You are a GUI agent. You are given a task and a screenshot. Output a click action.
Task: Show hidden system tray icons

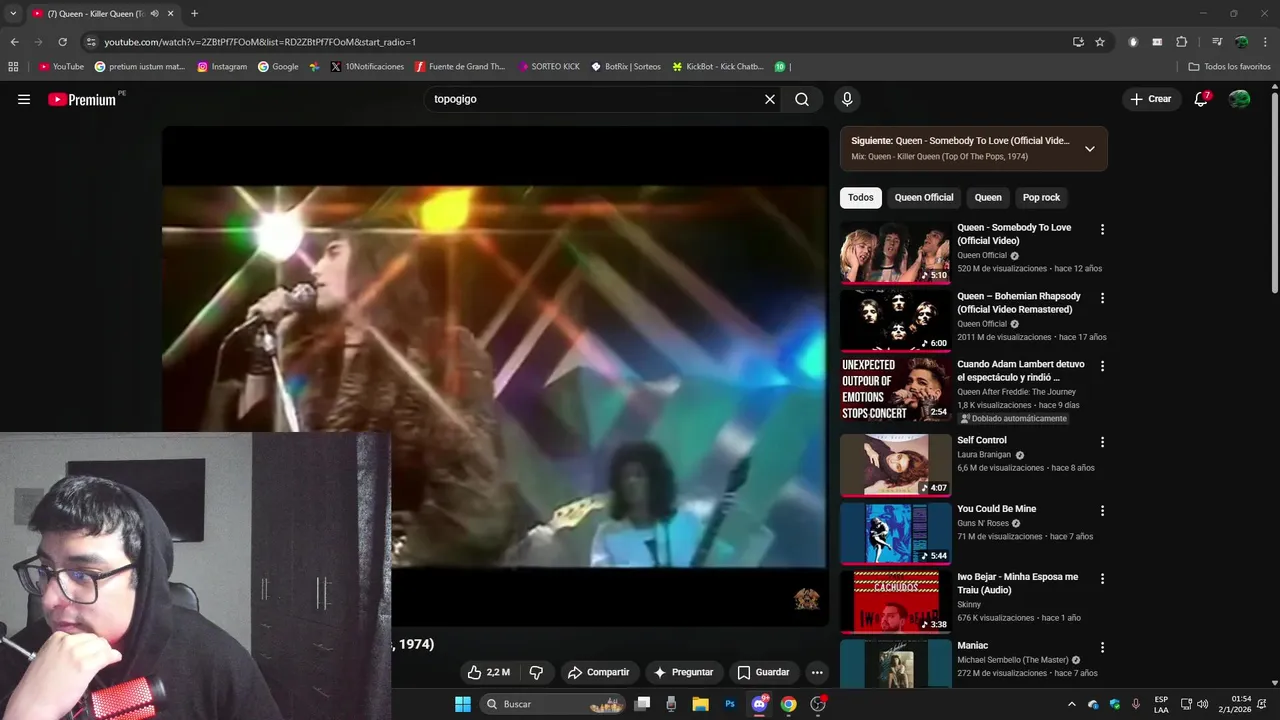point(1071,704)
